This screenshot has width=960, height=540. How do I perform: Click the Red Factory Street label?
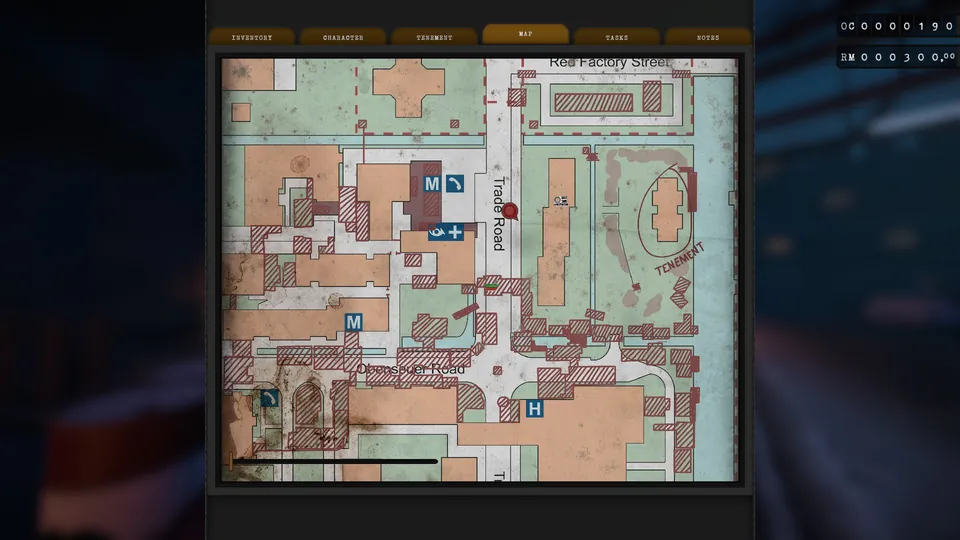coord(609,62)
